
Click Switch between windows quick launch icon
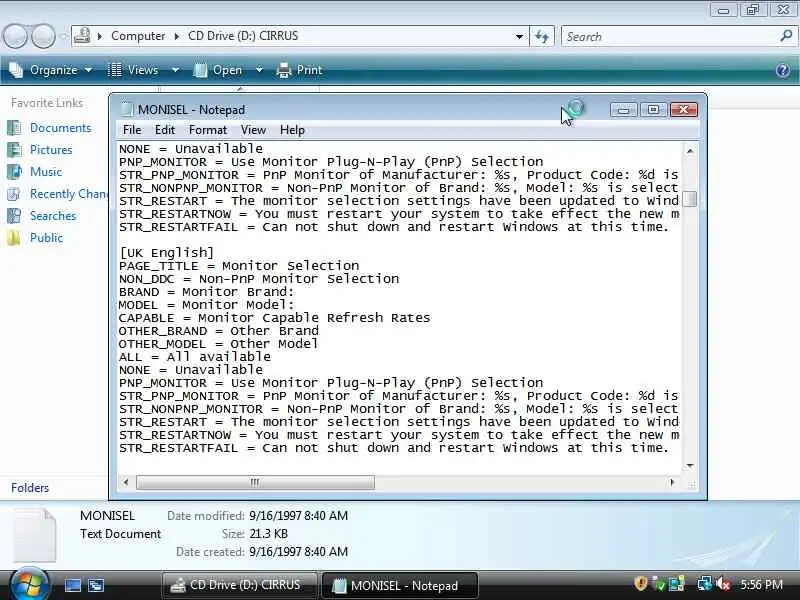coord(96,585)
